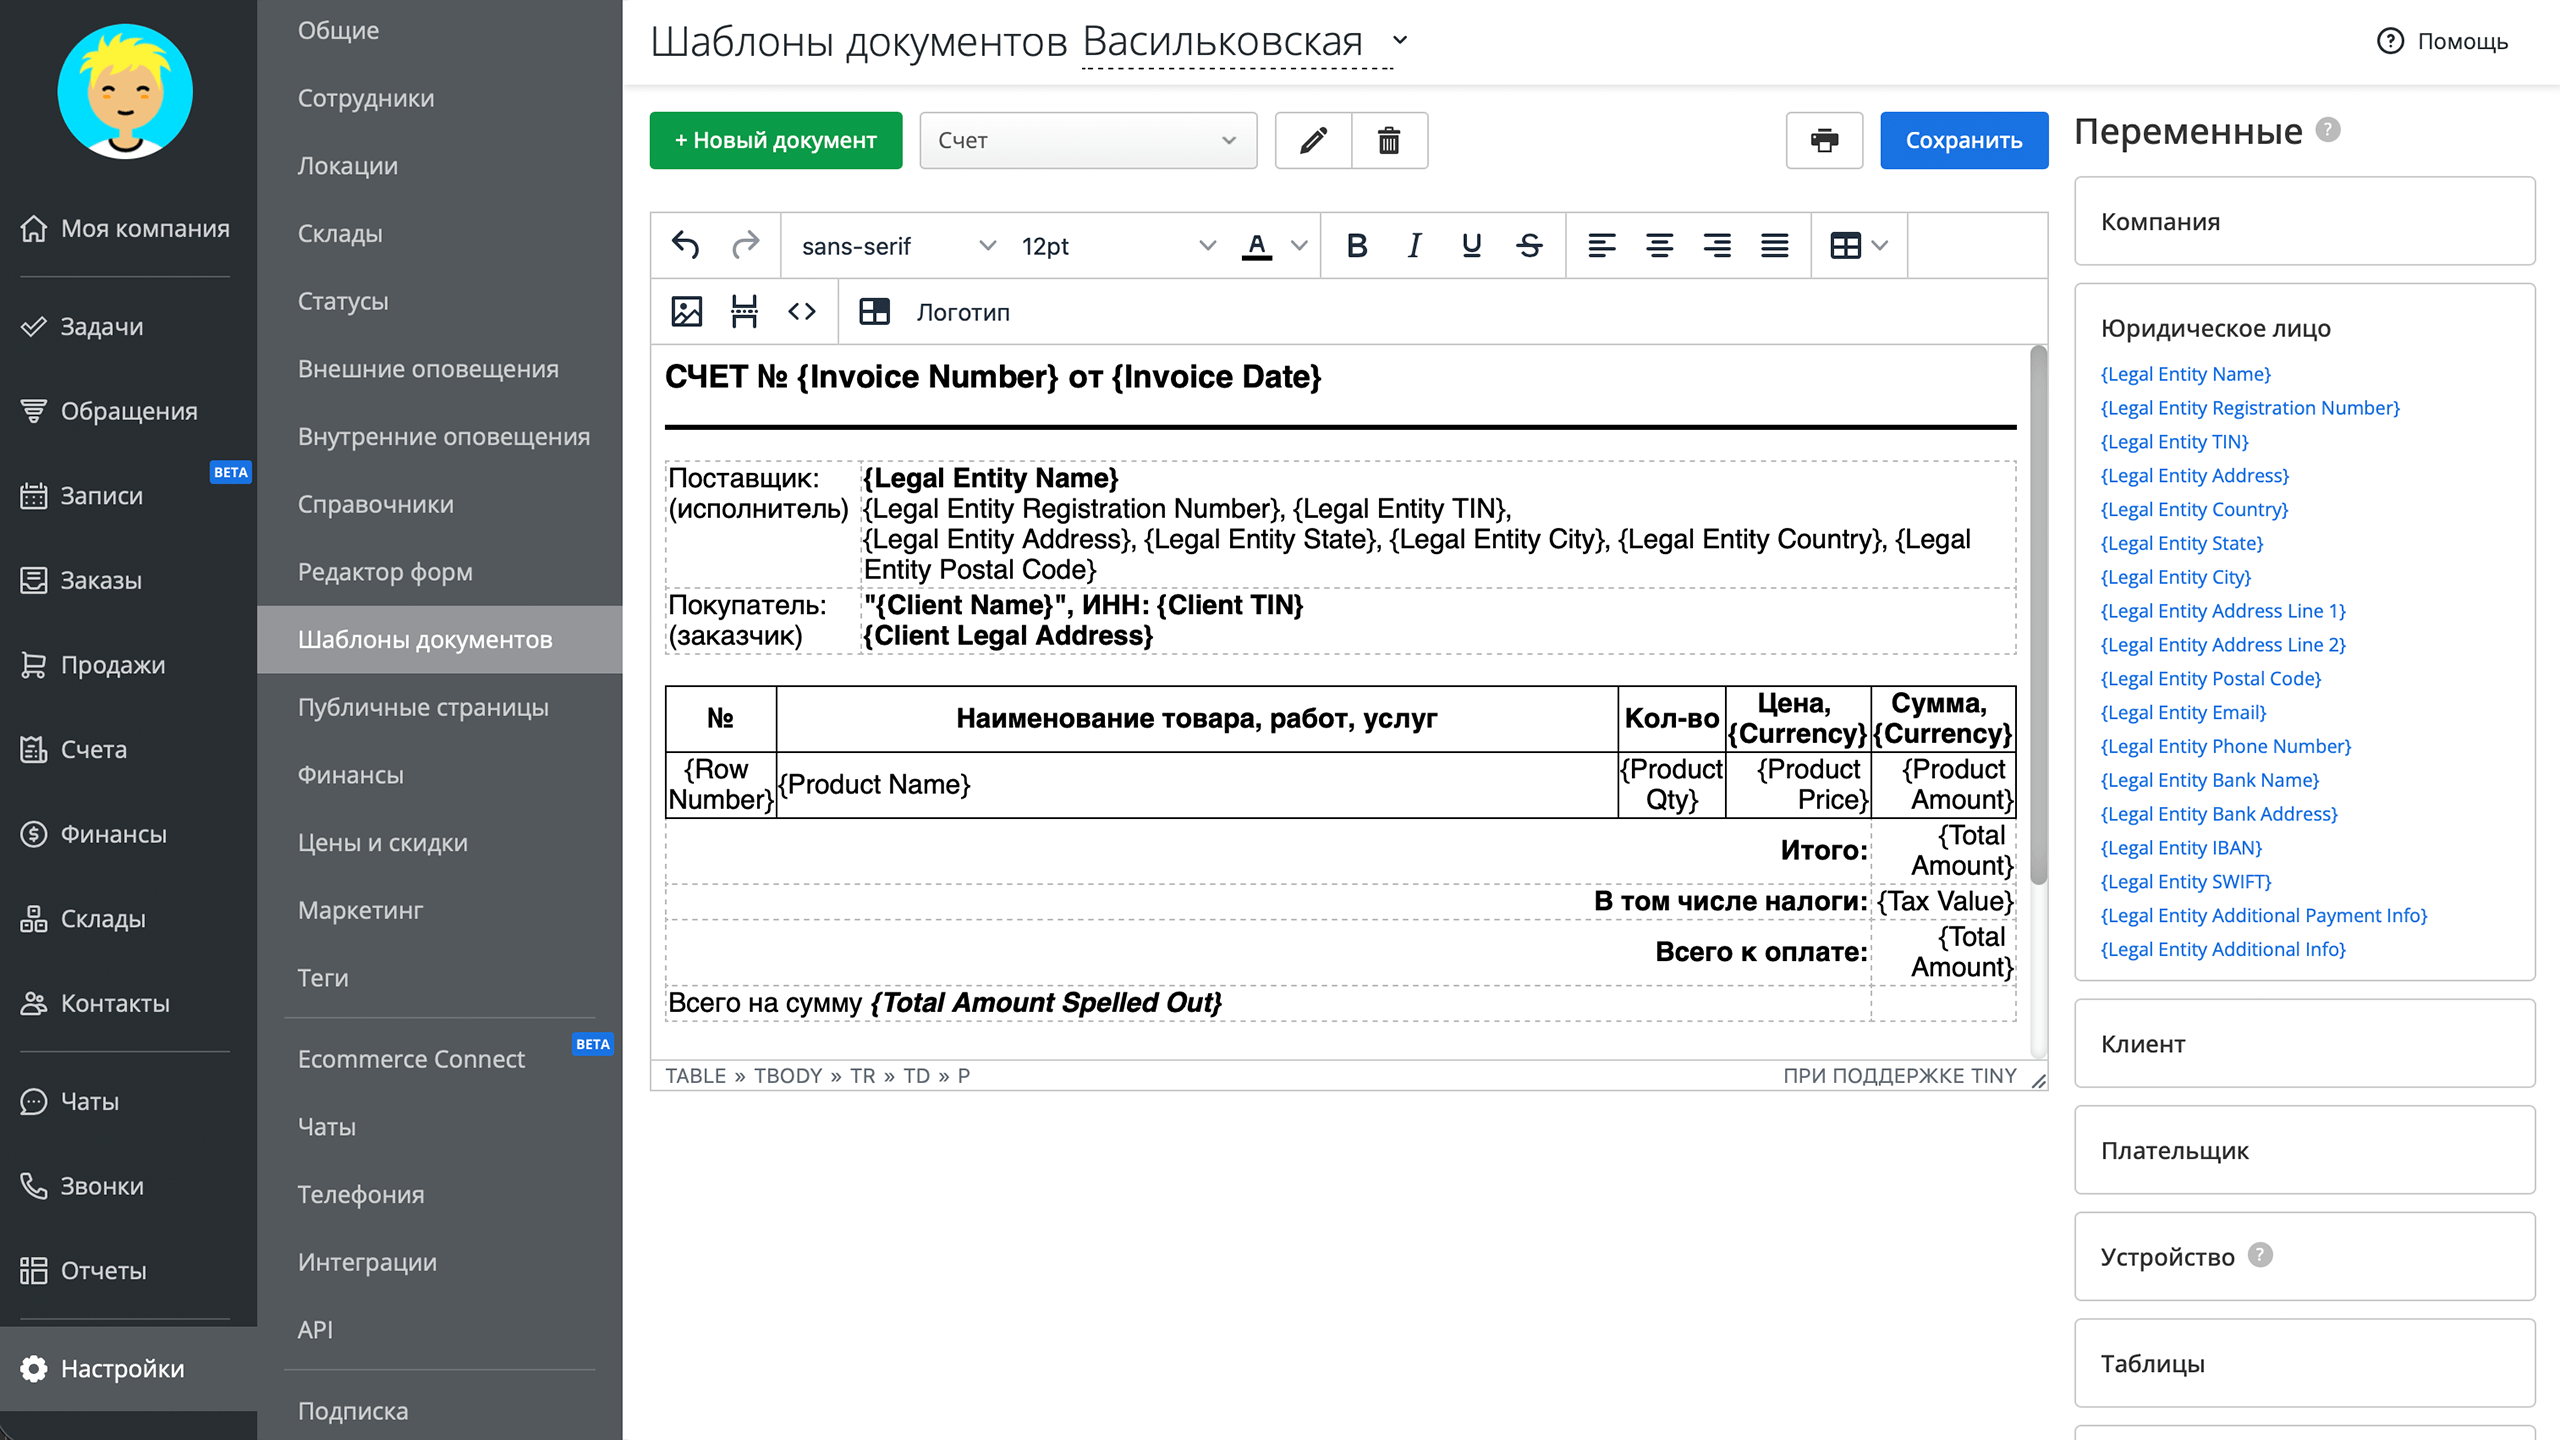
Task: Insert page break icon
Action: click(744, 312)
